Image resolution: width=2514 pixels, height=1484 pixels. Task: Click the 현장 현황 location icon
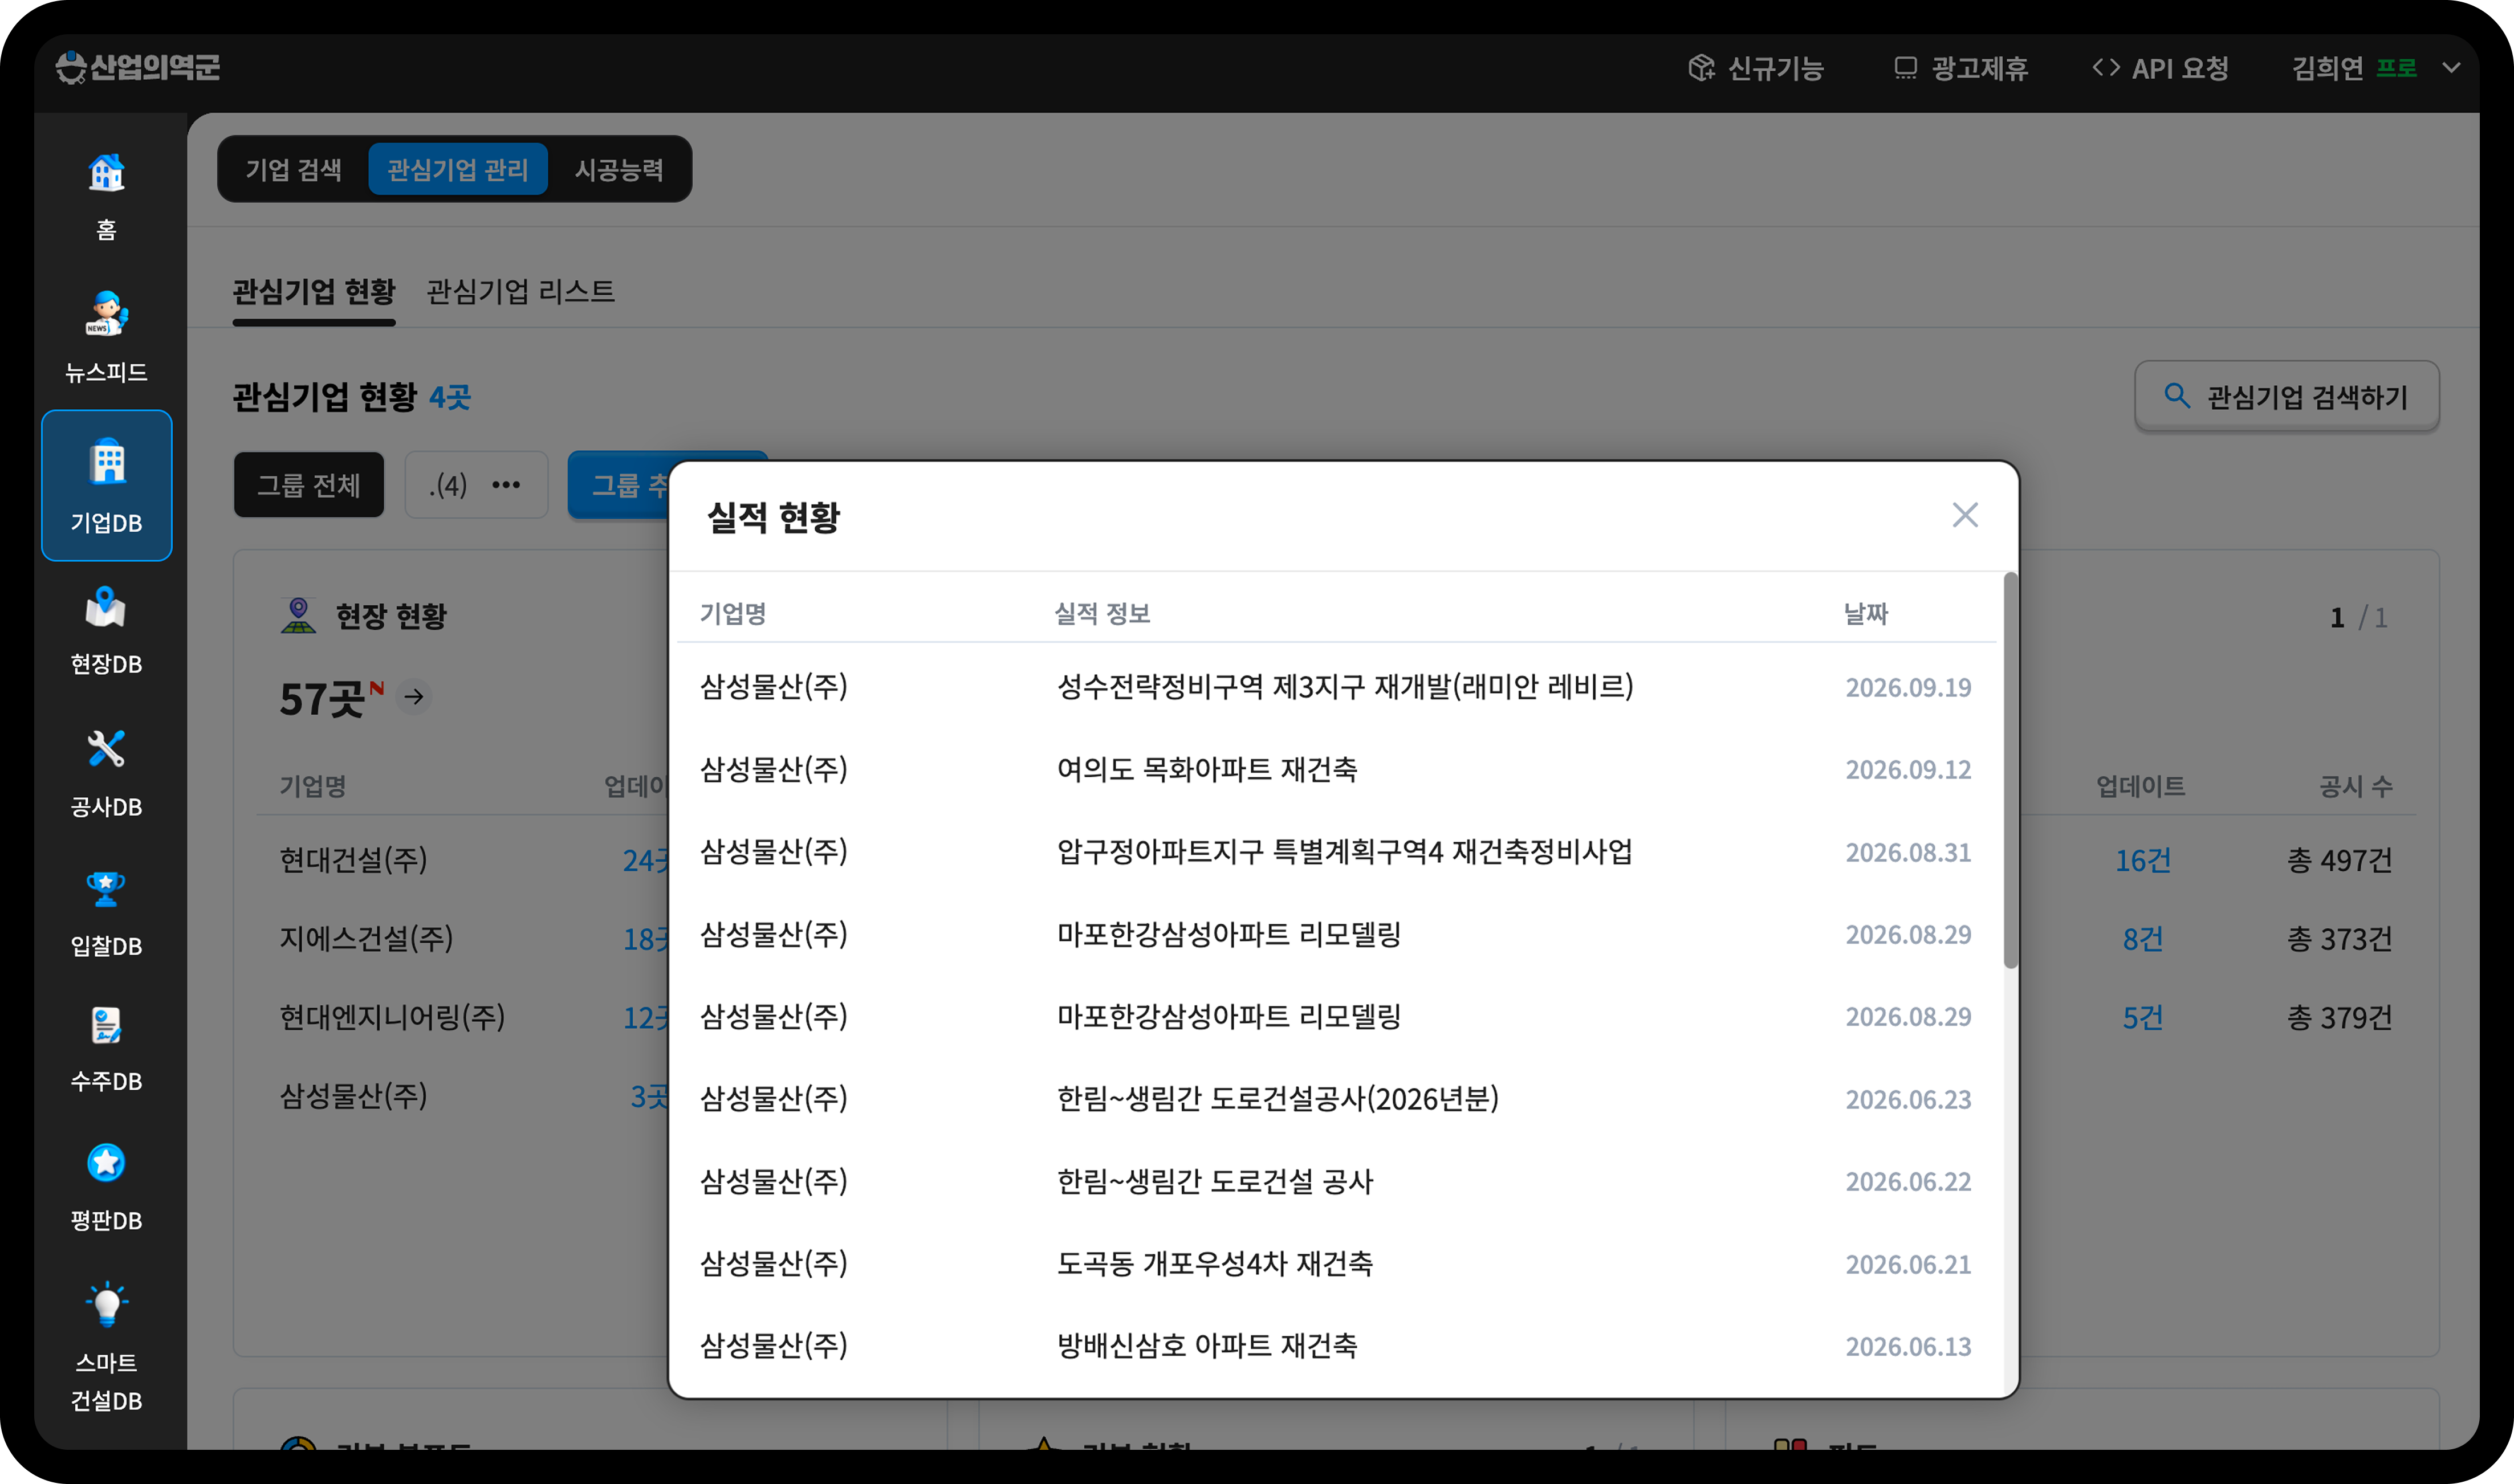(298, 615)
